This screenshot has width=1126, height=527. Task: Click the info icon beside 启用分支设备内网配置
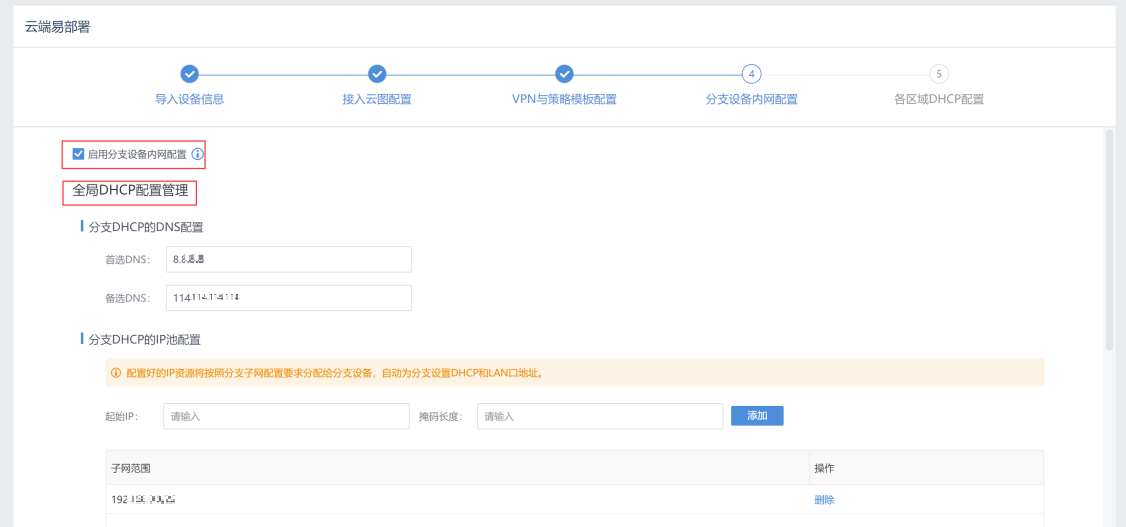pos(197,154)
